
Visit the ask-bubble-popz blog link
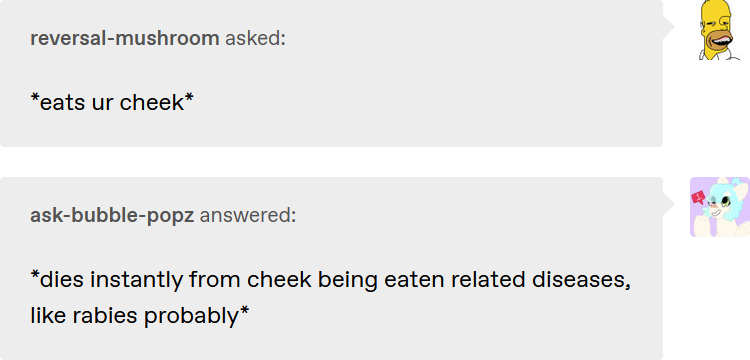click(112, 216)
